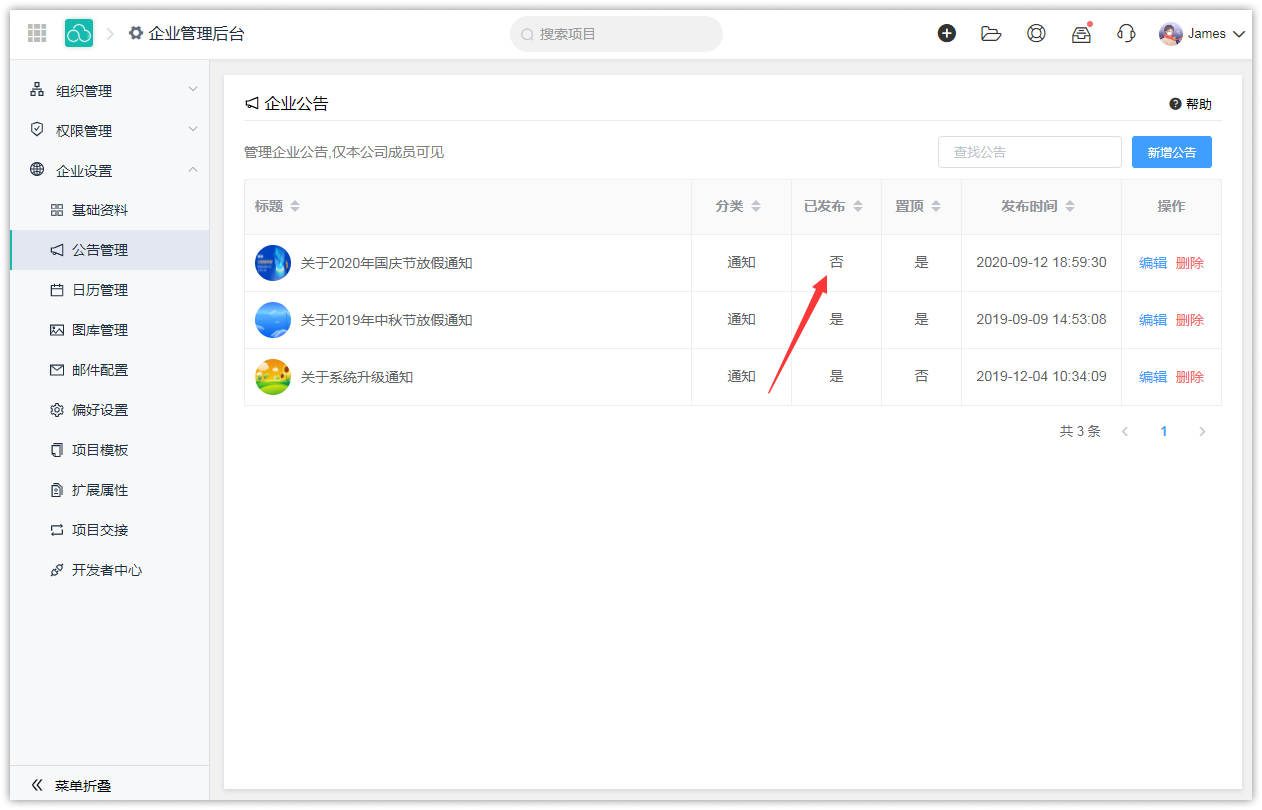The image size is (1262, 810).
Task: Delete the 2019年中秋节放假通知 announcement
Action: coord(1190,320)
